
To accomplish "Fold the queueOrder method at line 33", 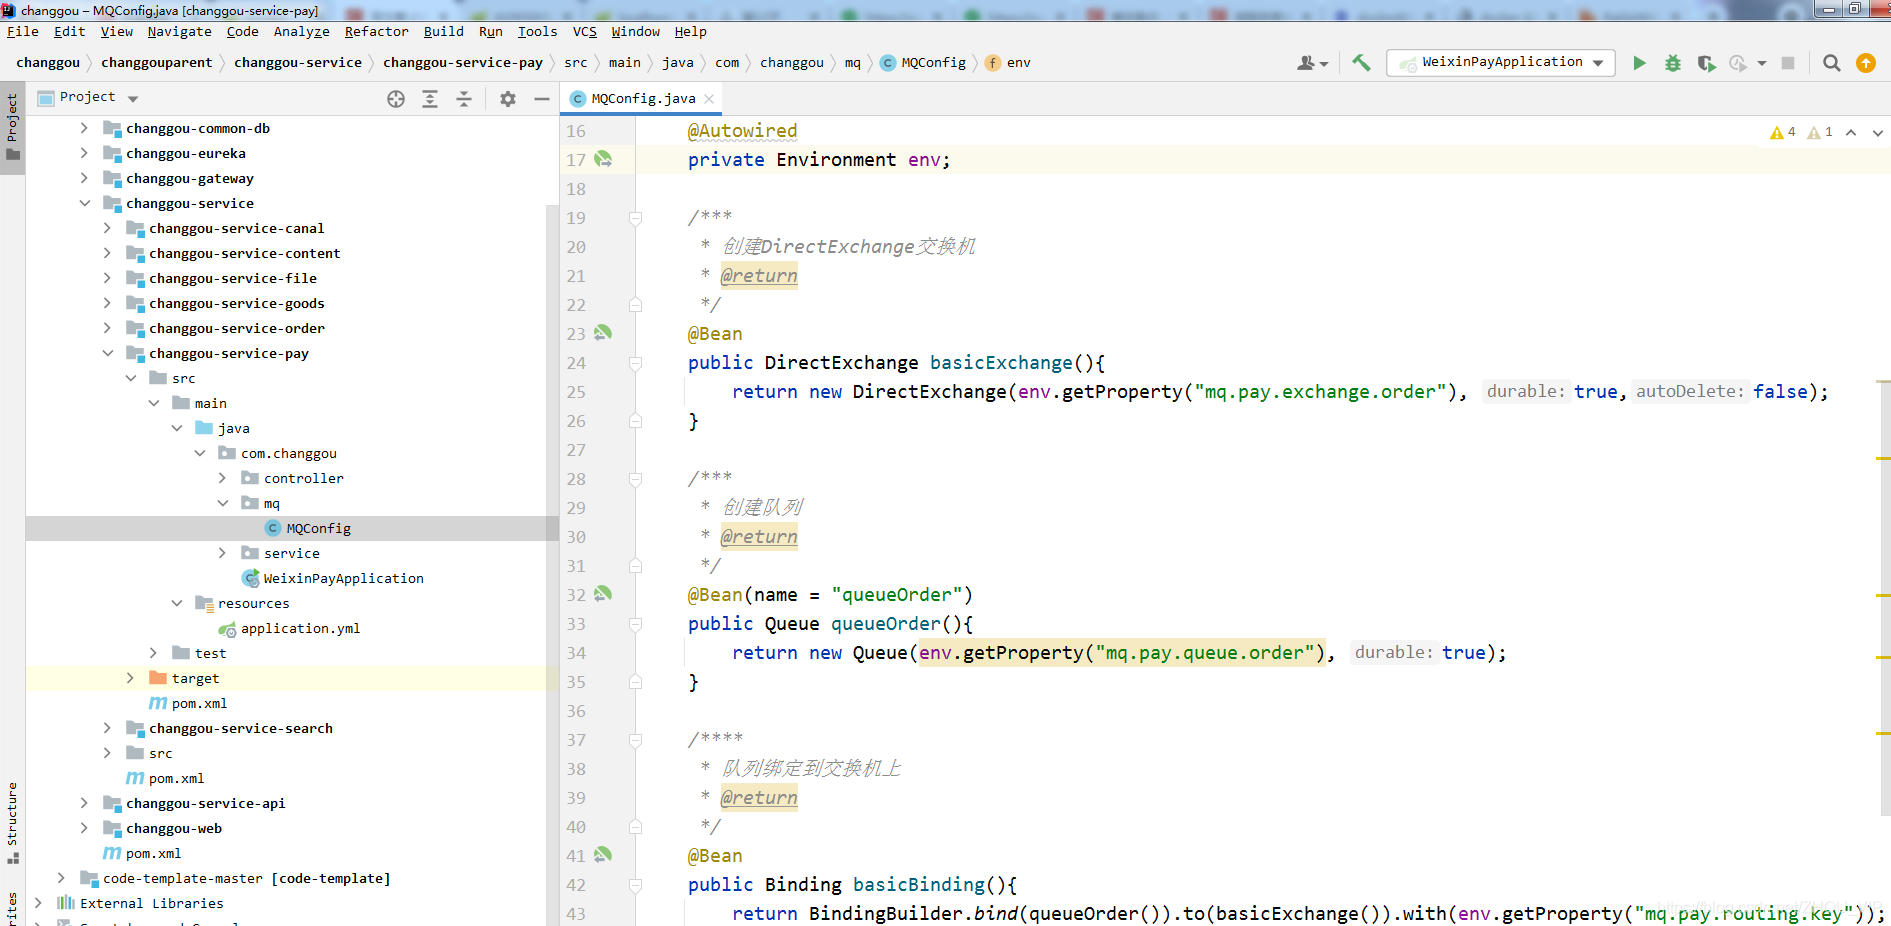I will point(635,624).
